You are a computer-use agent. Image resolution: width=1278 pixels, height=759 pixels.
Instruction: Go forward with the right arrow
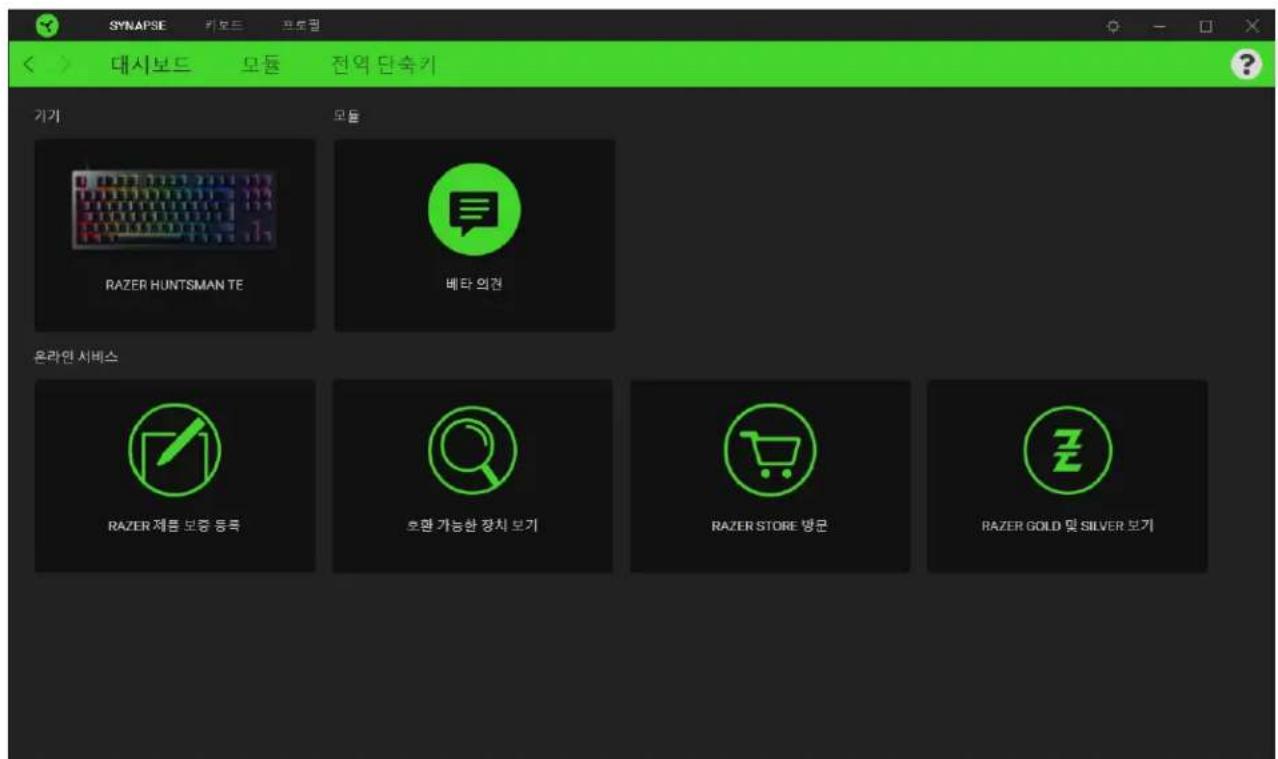(x=66, y=66)
